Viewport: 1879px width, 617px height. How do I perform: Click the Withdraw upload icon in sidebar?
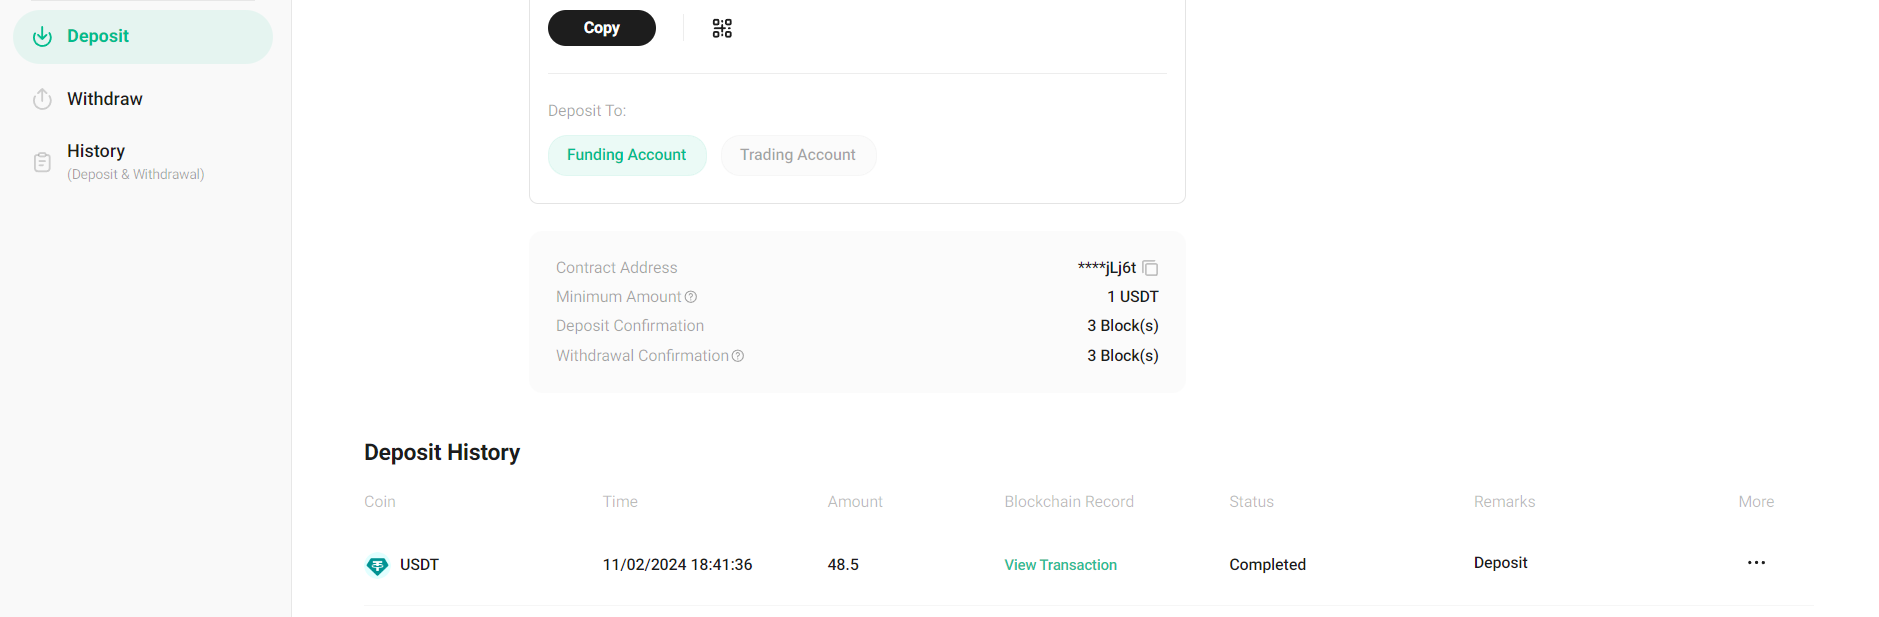coord(42,99)
